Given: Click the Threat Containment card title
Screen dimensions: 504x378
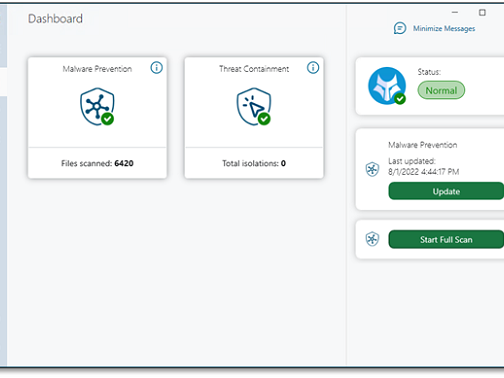Looking at the screenshot, I should [x=254, y=69].
